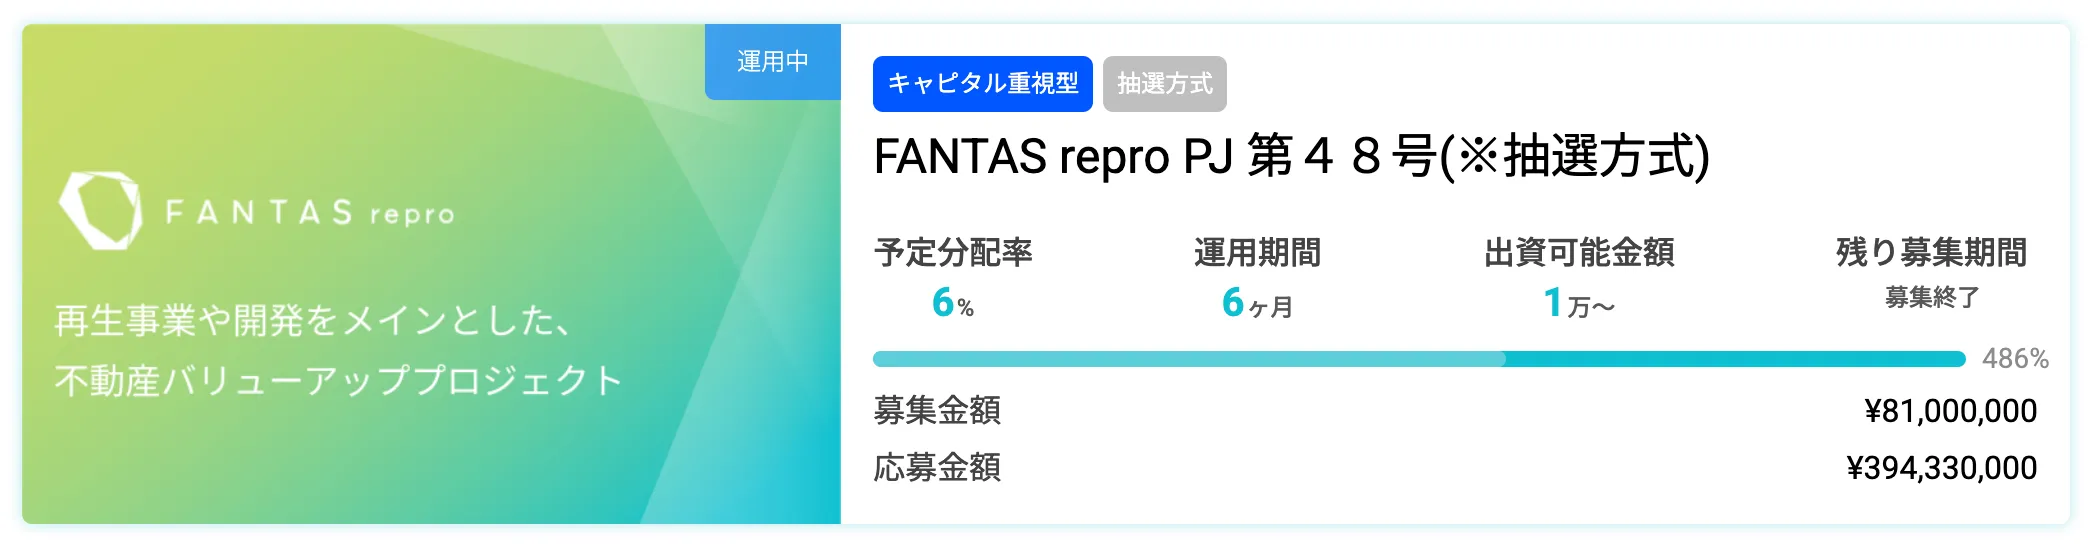
Task: Click the 不動産バリューアッププロジェクト tagline
Action: click(x=339, y=381)
